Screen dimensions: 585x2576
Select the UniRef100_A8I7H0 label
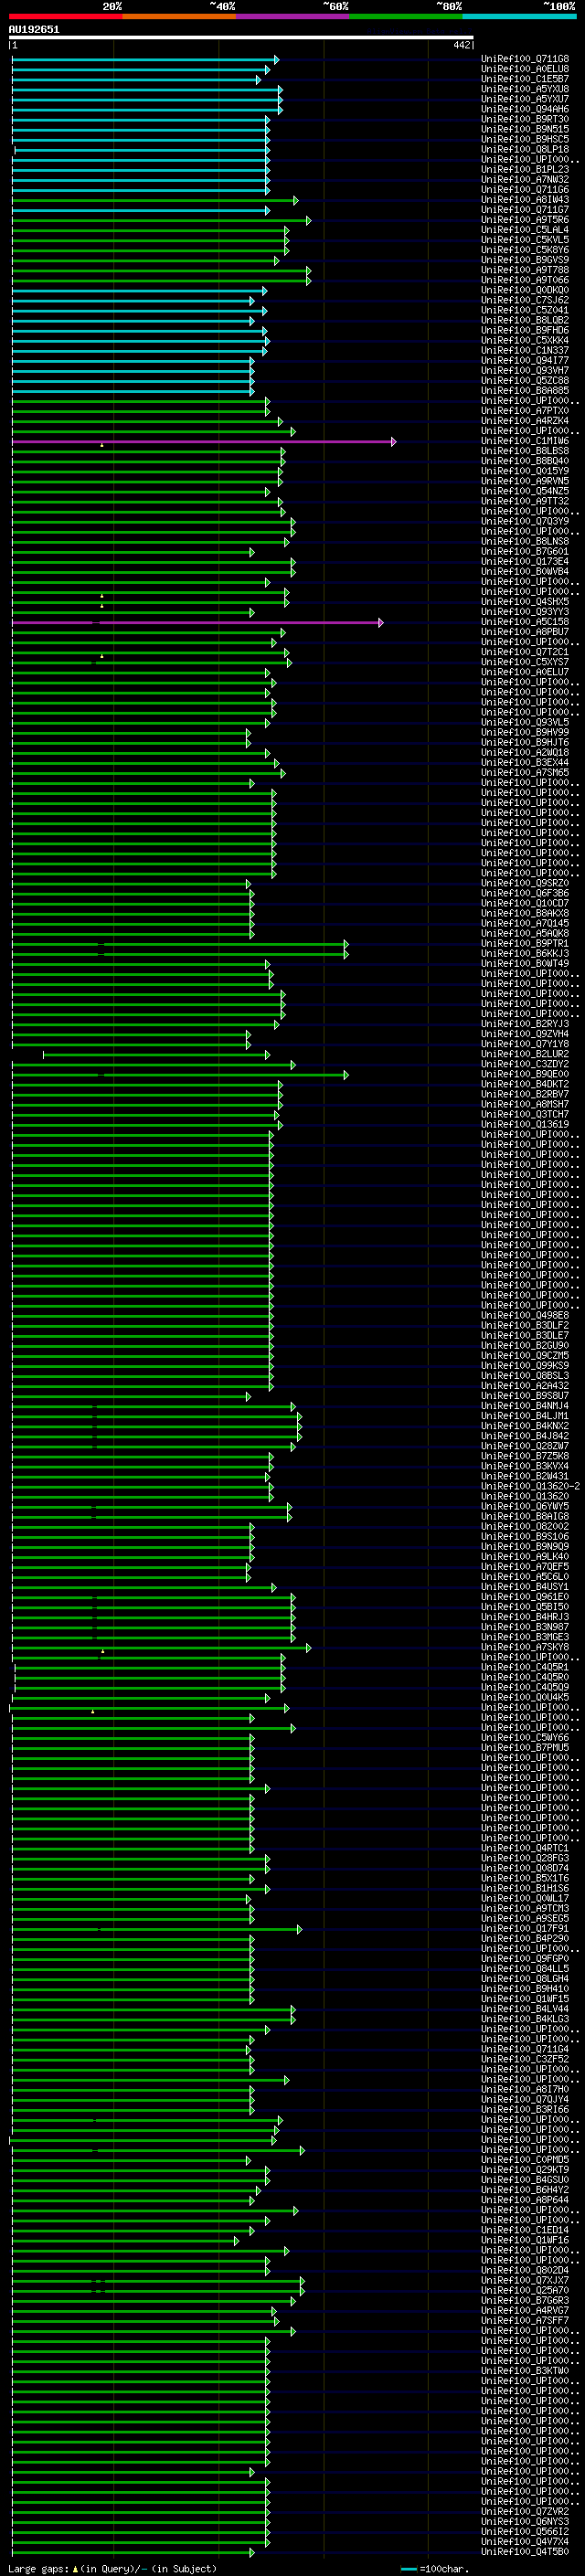pyautogui.click(x=525, y=2089)
